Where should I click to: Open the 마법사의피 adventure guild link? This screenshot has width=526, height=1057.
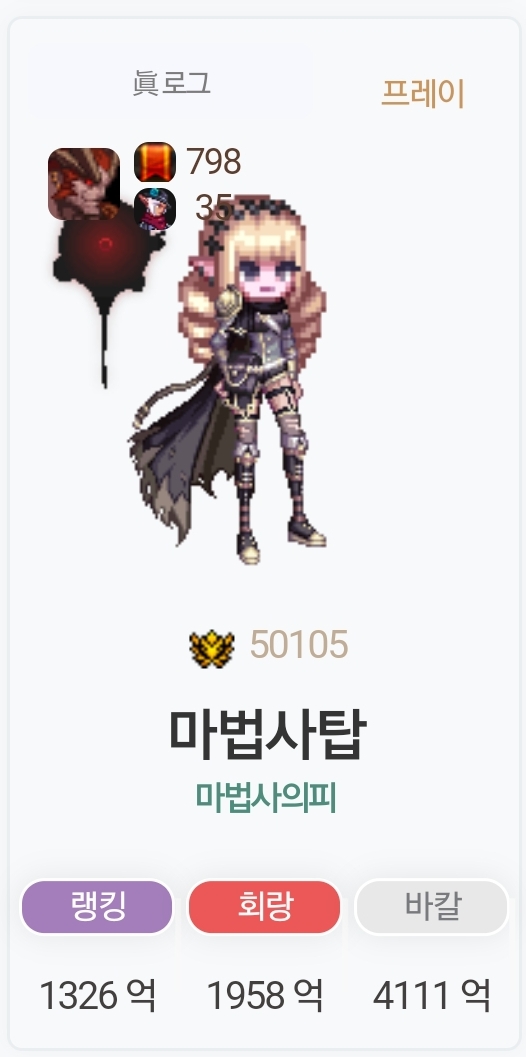[x=266, y=797]
